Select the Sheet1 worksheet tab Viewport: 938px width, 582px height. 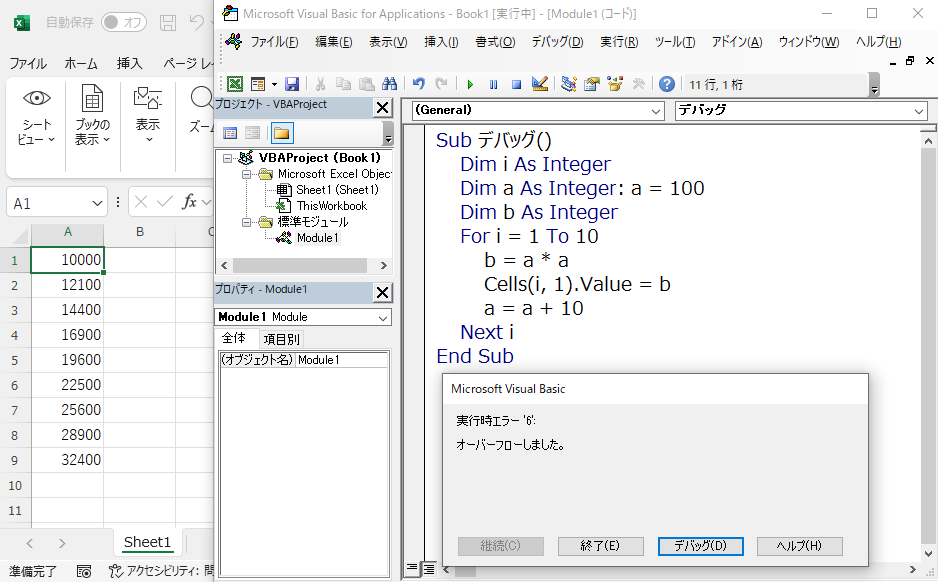pos(147,543)
